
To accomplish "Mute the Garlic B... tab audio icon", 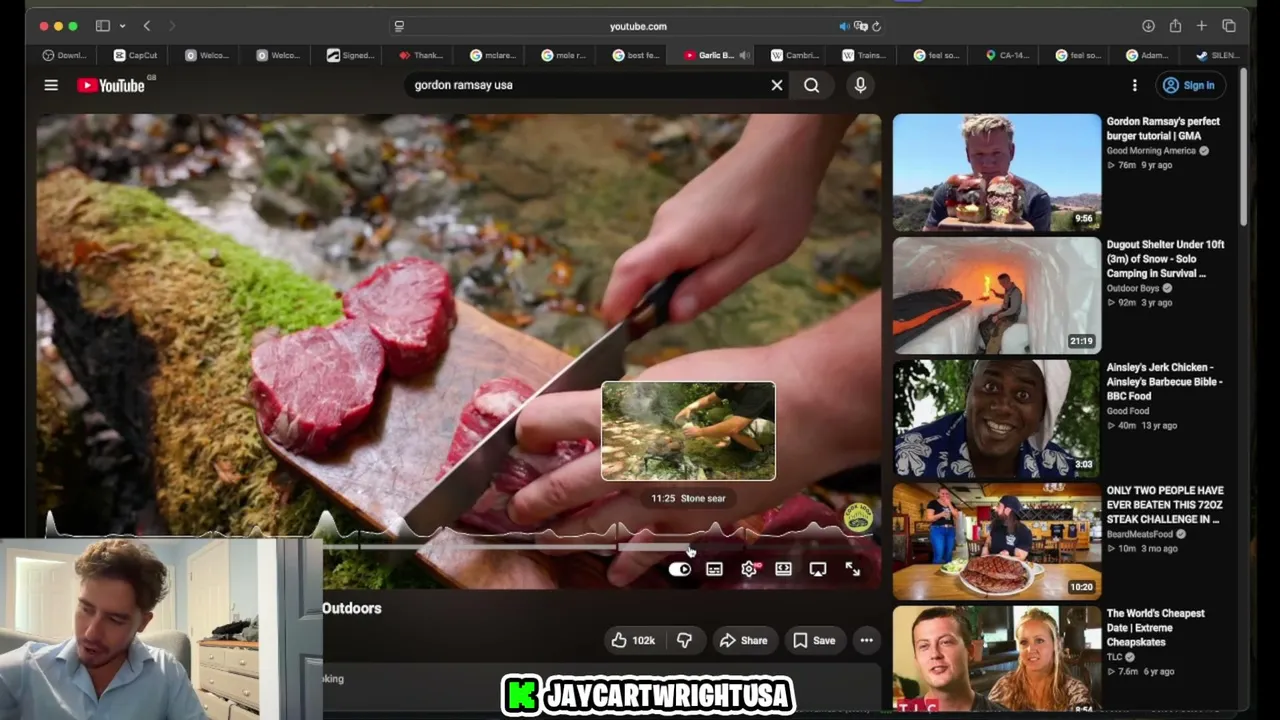I will click(744, 55).
